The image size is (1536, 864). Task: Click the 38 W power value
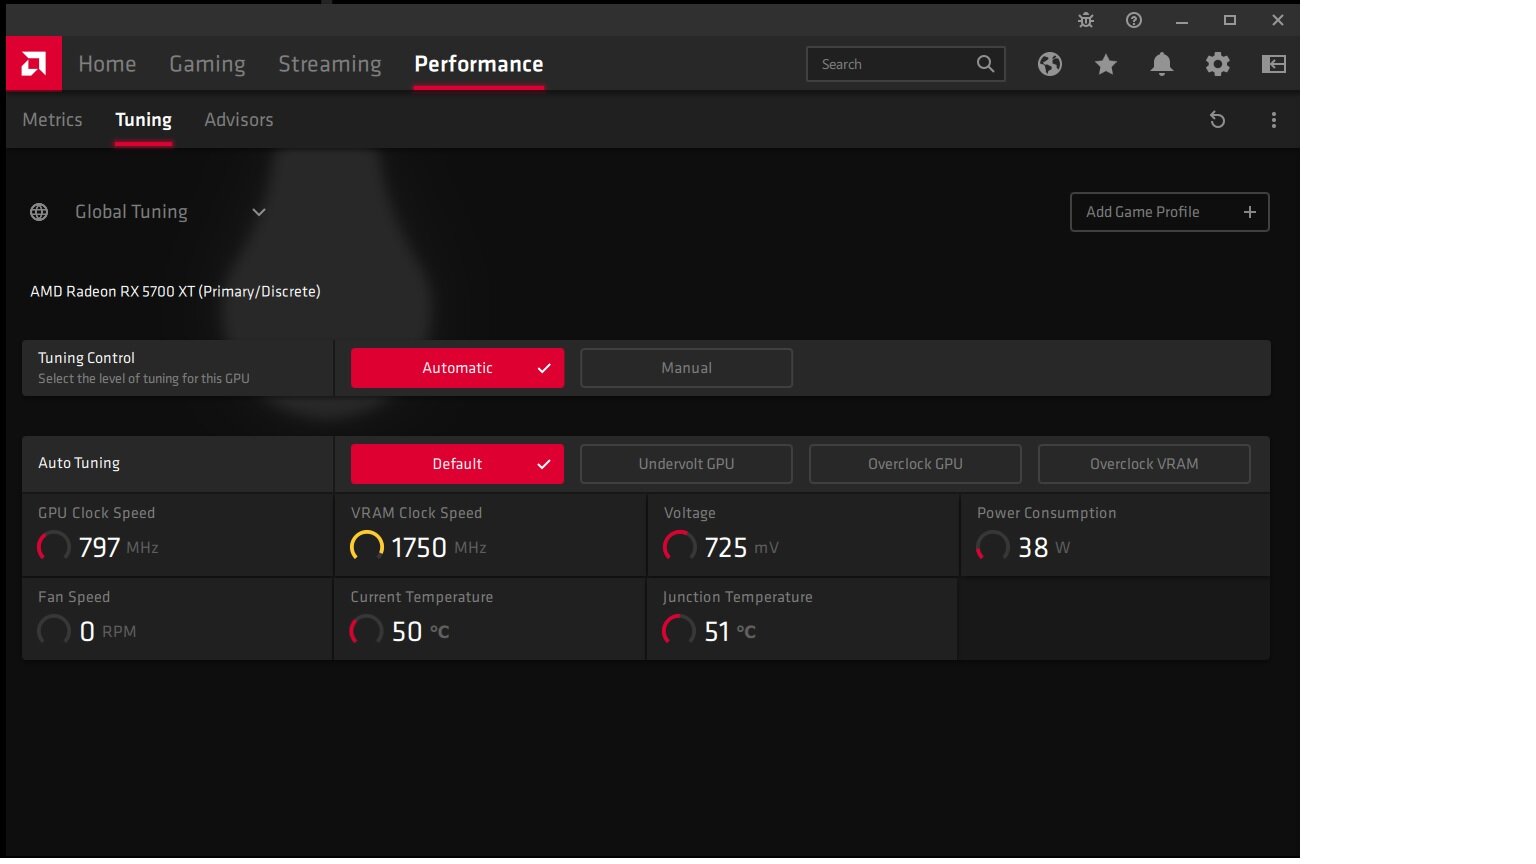click(x=1044, y=548)
